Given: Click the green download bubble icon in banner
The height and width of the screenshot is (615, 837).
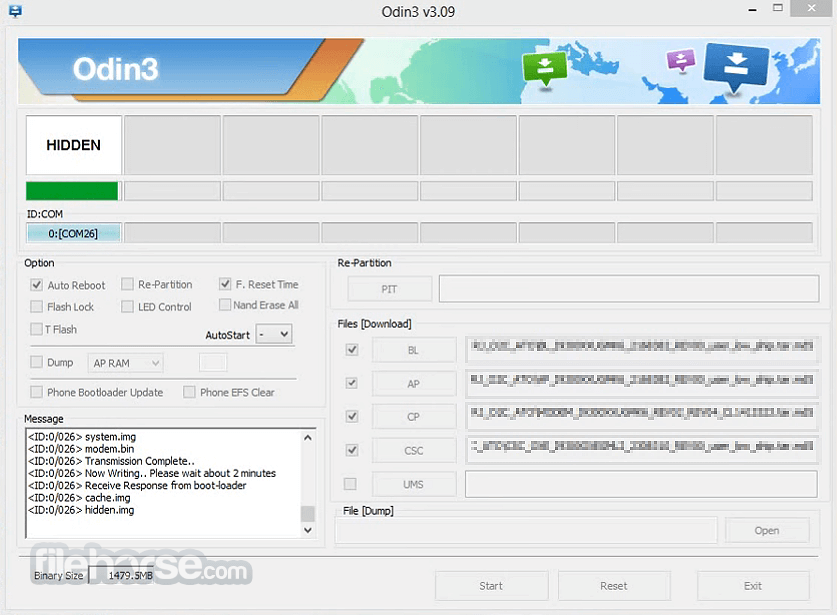Looking at the screenshot, I should point(544,68).
